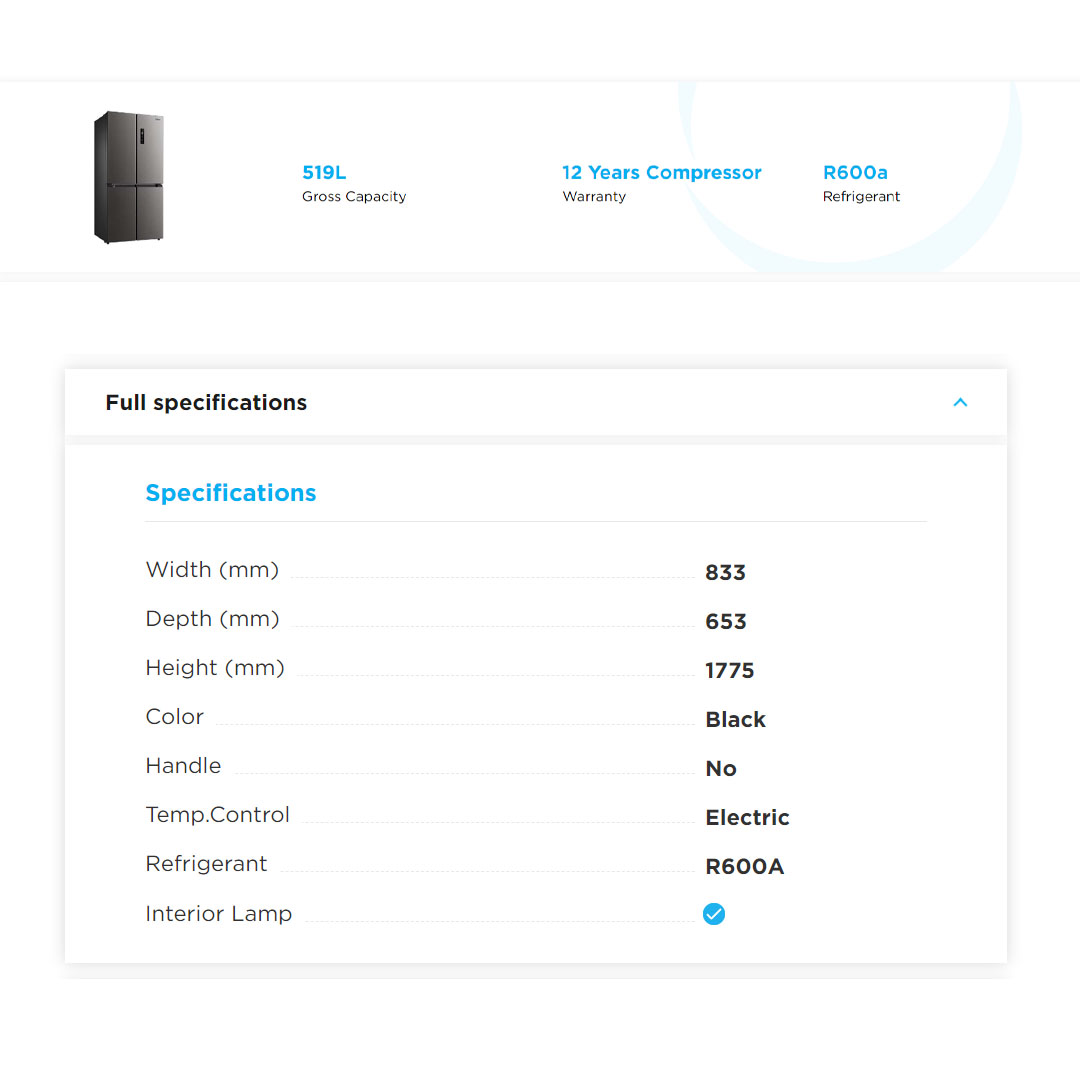Click the Black color value
The height and width of the screenshot is (1080, 1080).
click(735, 720)
